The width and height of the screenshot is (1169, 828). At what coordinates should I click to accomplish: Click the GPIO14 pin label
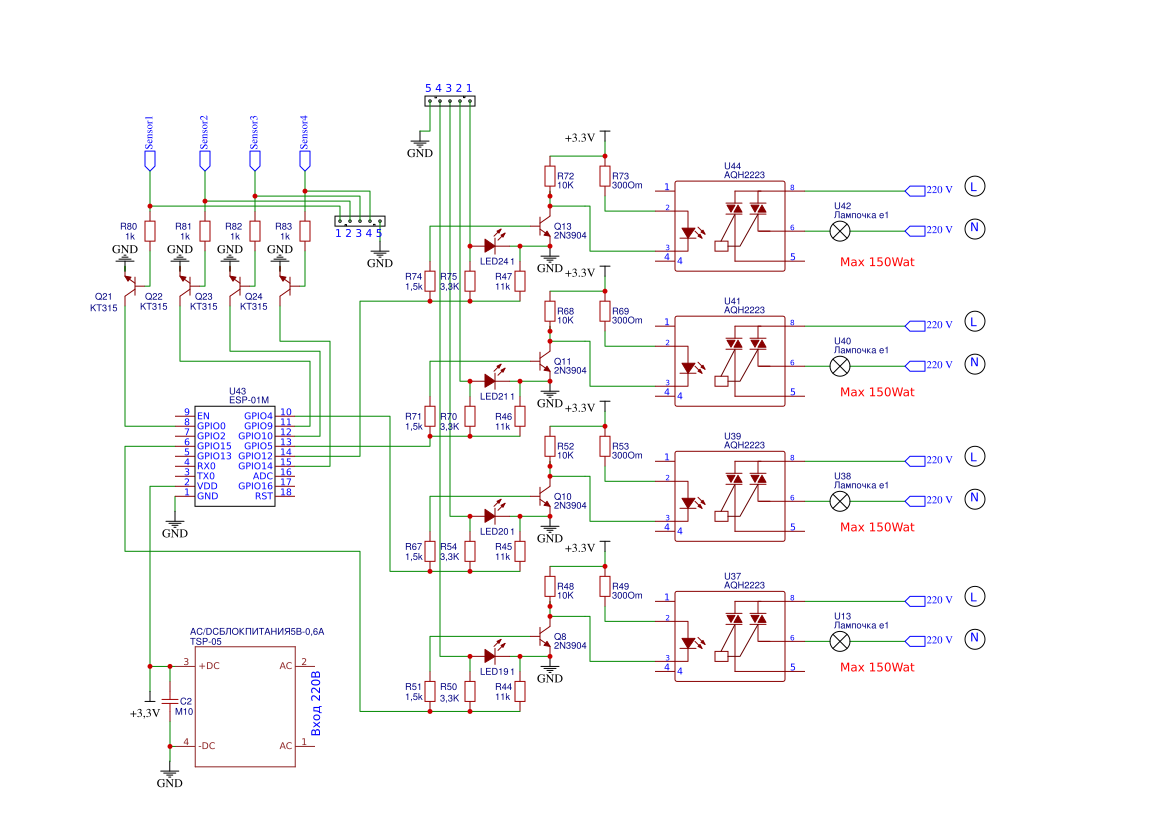click(256, 466)
